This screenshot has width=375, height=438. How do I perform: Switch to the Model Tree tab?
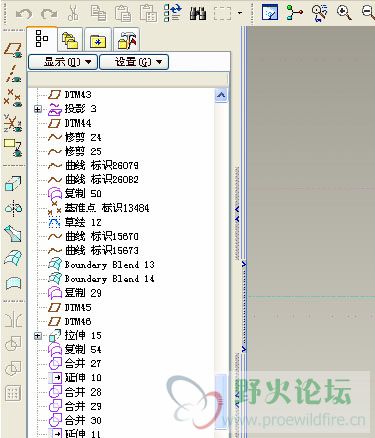pyautogui.click(x=42, y=39)
